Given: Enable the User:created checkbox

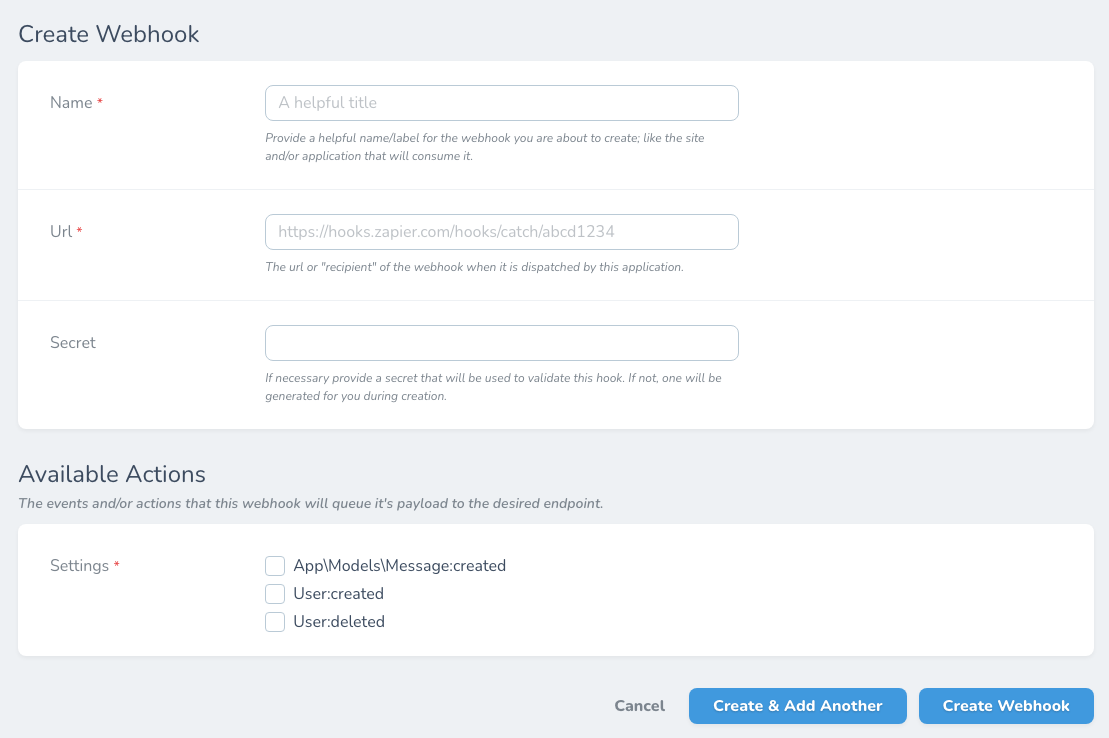Looking at the screenshot, I should click(x=275, y=594).
